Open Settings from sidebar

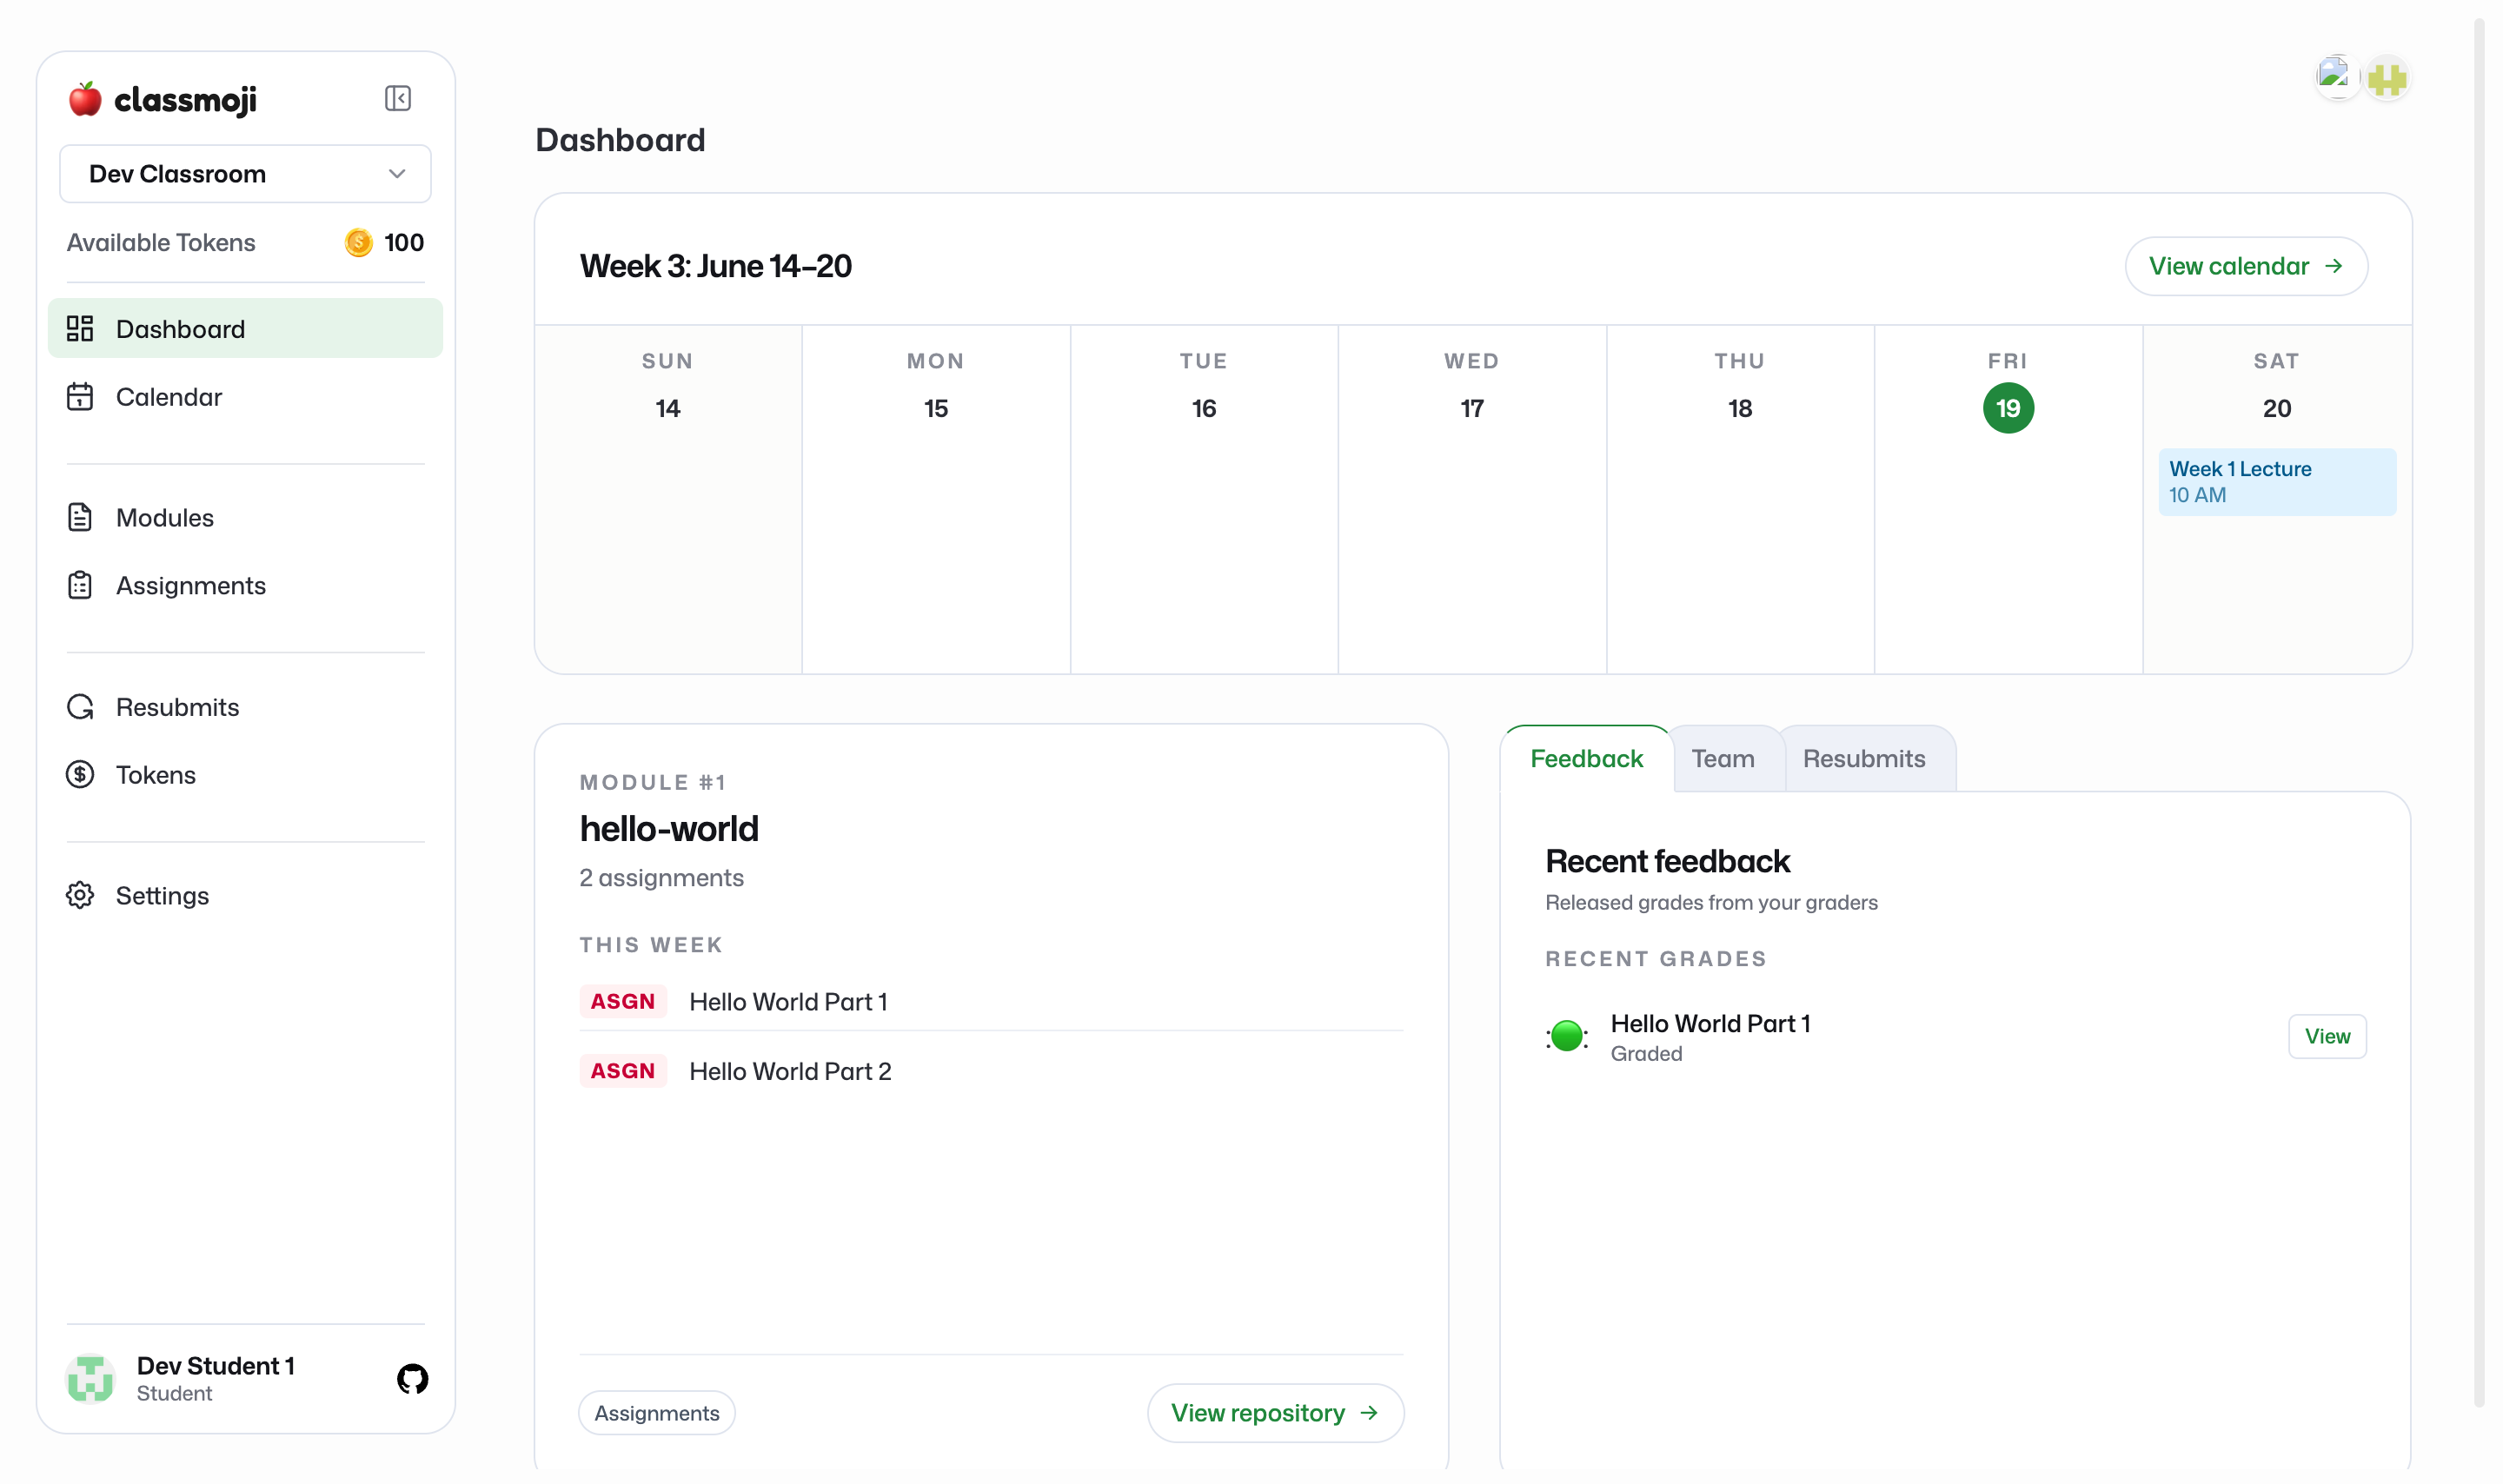tap(245, 896)
